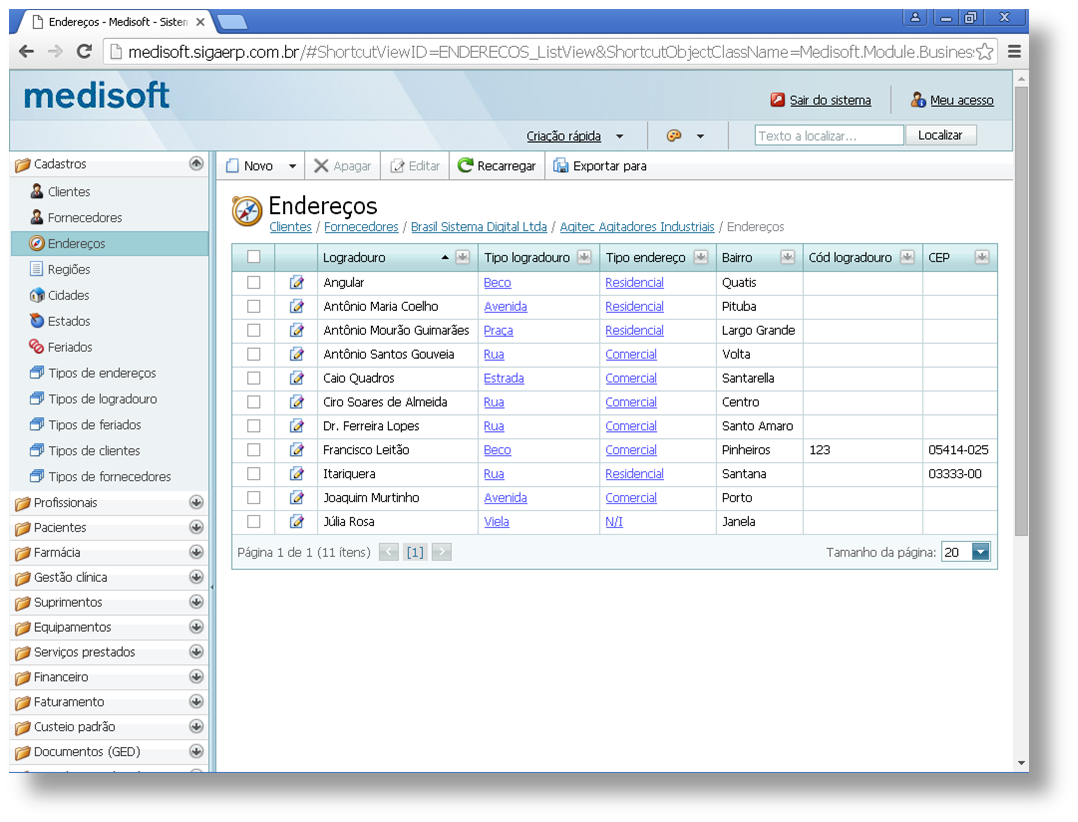The image size is (1078, 822).
Task: Select Tipos de endereços in sidebar
Action: coord(102,373)
